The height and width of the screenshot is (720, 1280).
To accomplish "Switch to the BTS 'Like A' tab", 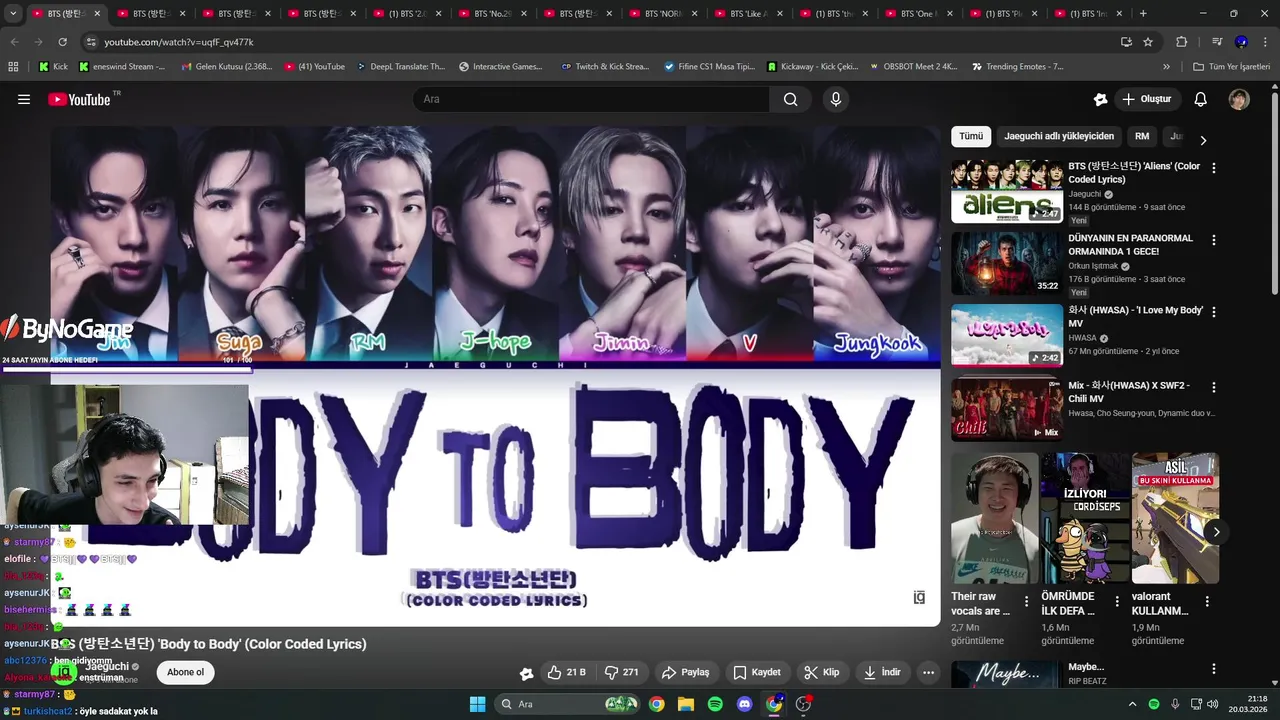I will point(749,14).
